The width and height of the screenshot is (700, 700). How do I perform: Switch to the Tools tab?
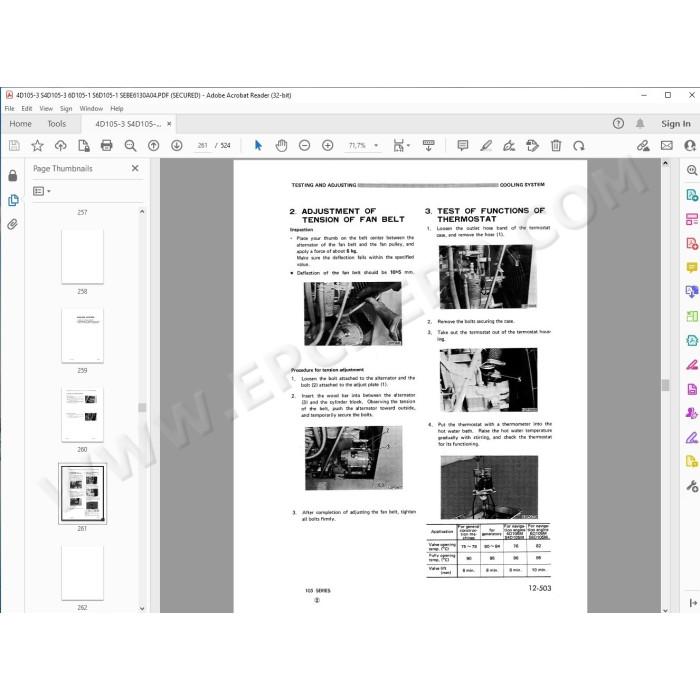click(57, 124)
